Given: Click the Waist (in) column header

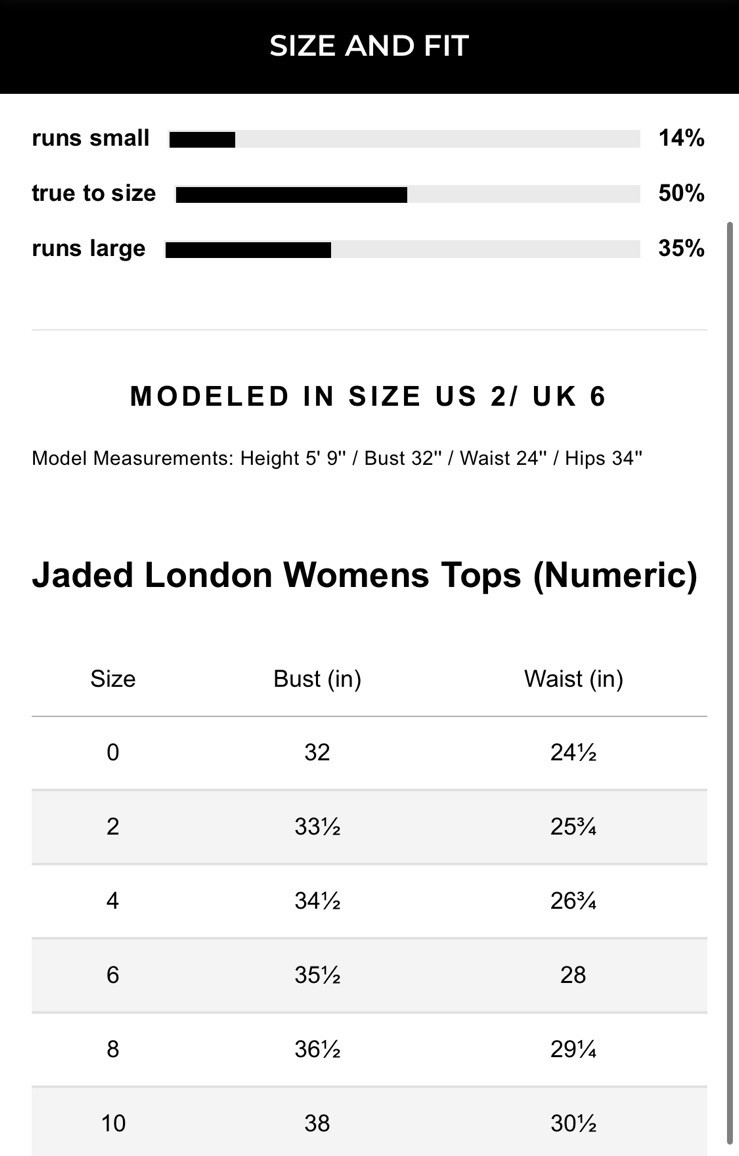Looking at the screenshot, I should click(x=573, y=679).
